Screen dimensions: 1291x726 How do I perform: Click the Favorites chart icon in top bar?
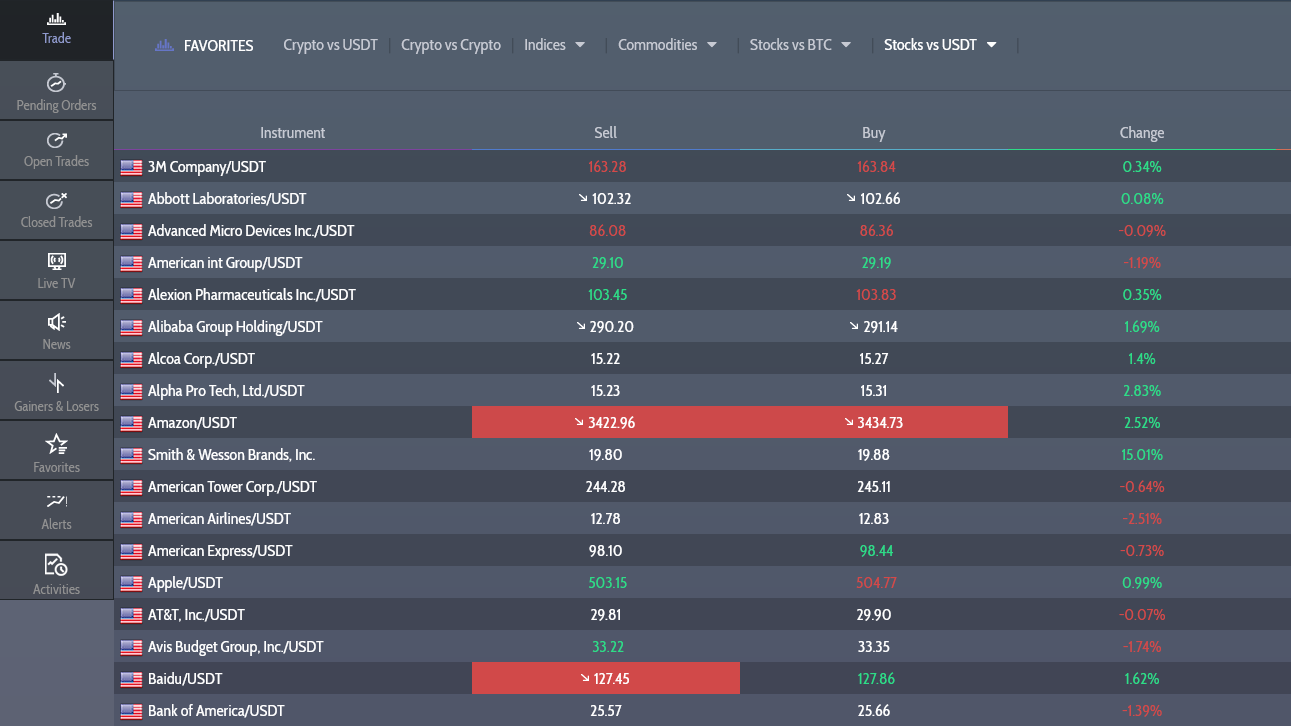pos(164,45)
